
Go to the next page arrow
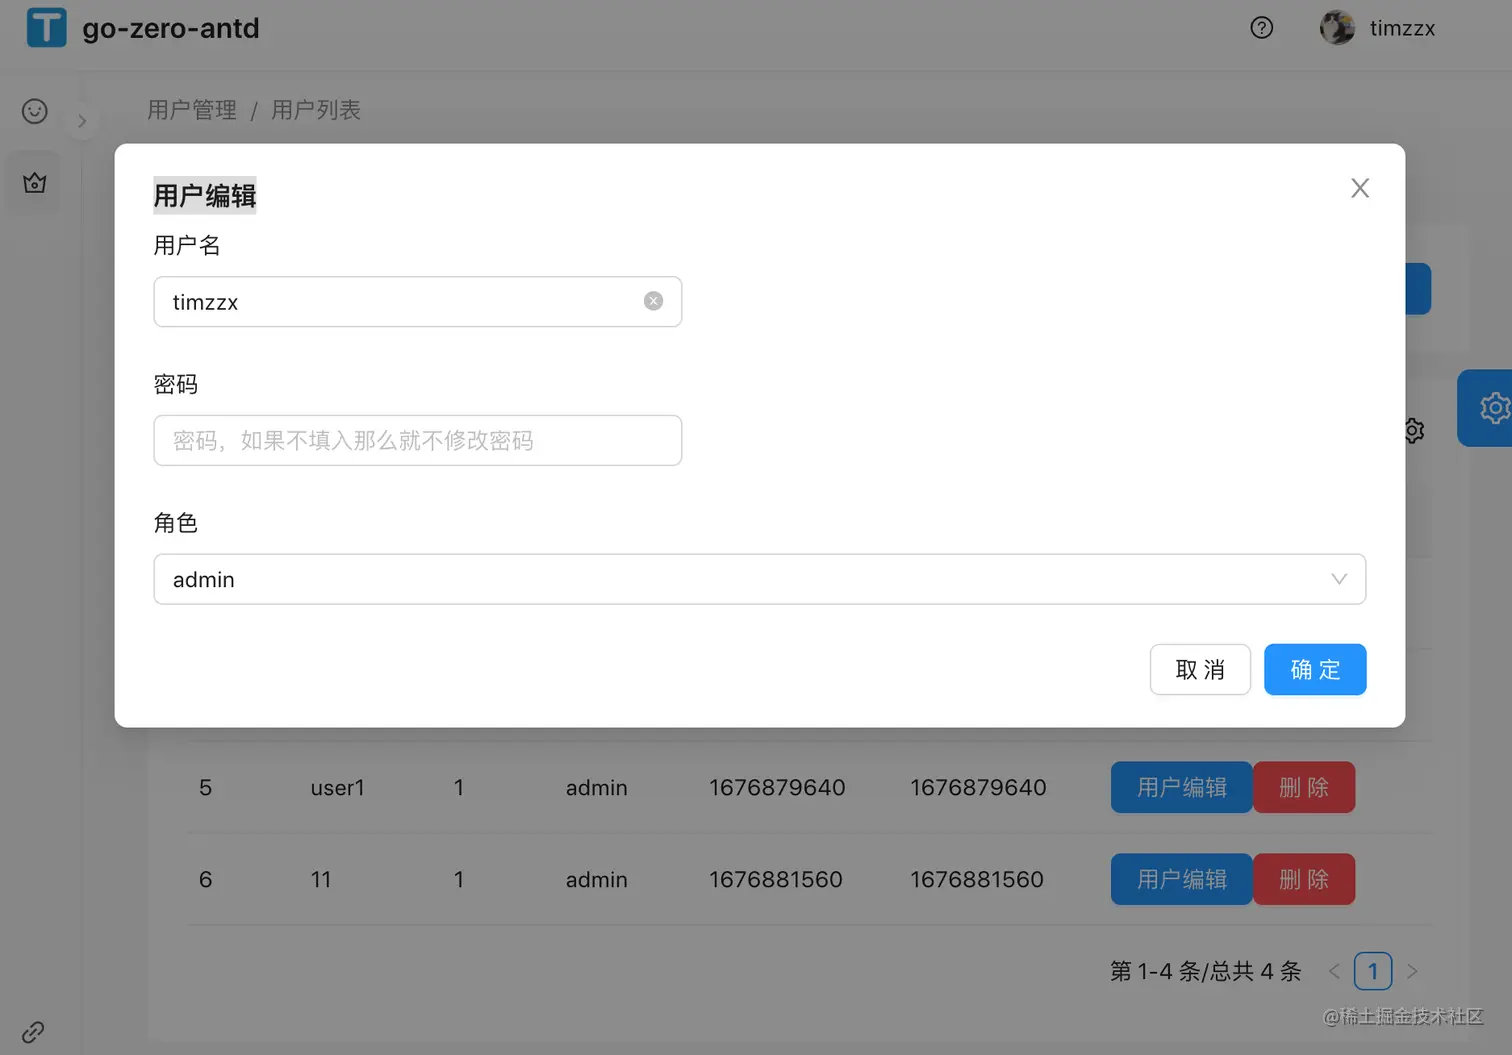(1412, 971)
